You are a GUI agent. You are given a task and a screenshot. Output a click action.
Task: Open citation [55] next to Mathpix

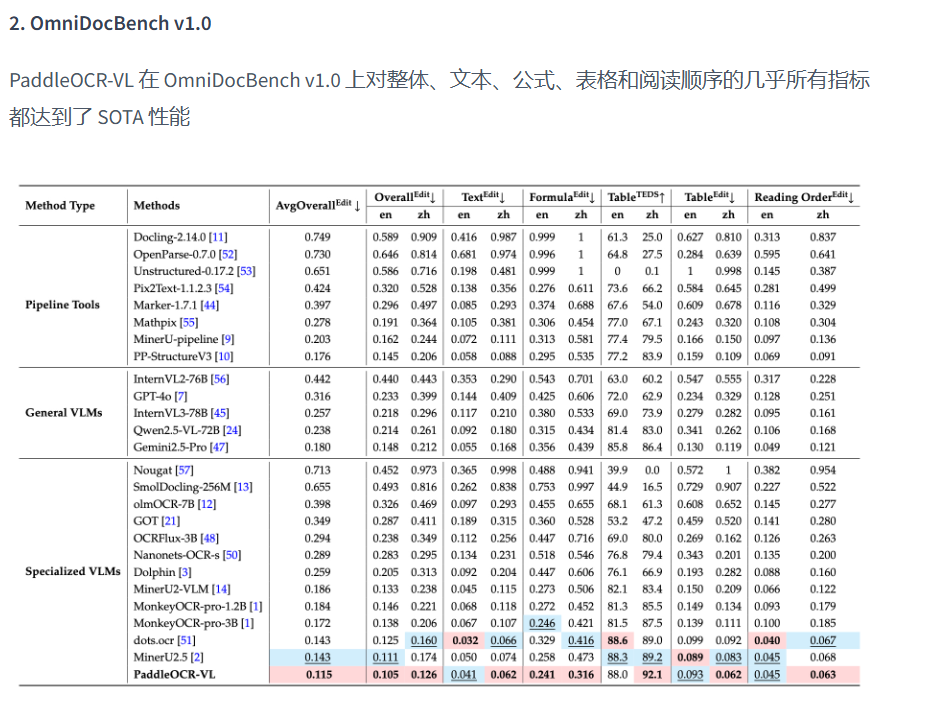pos(188,323)
